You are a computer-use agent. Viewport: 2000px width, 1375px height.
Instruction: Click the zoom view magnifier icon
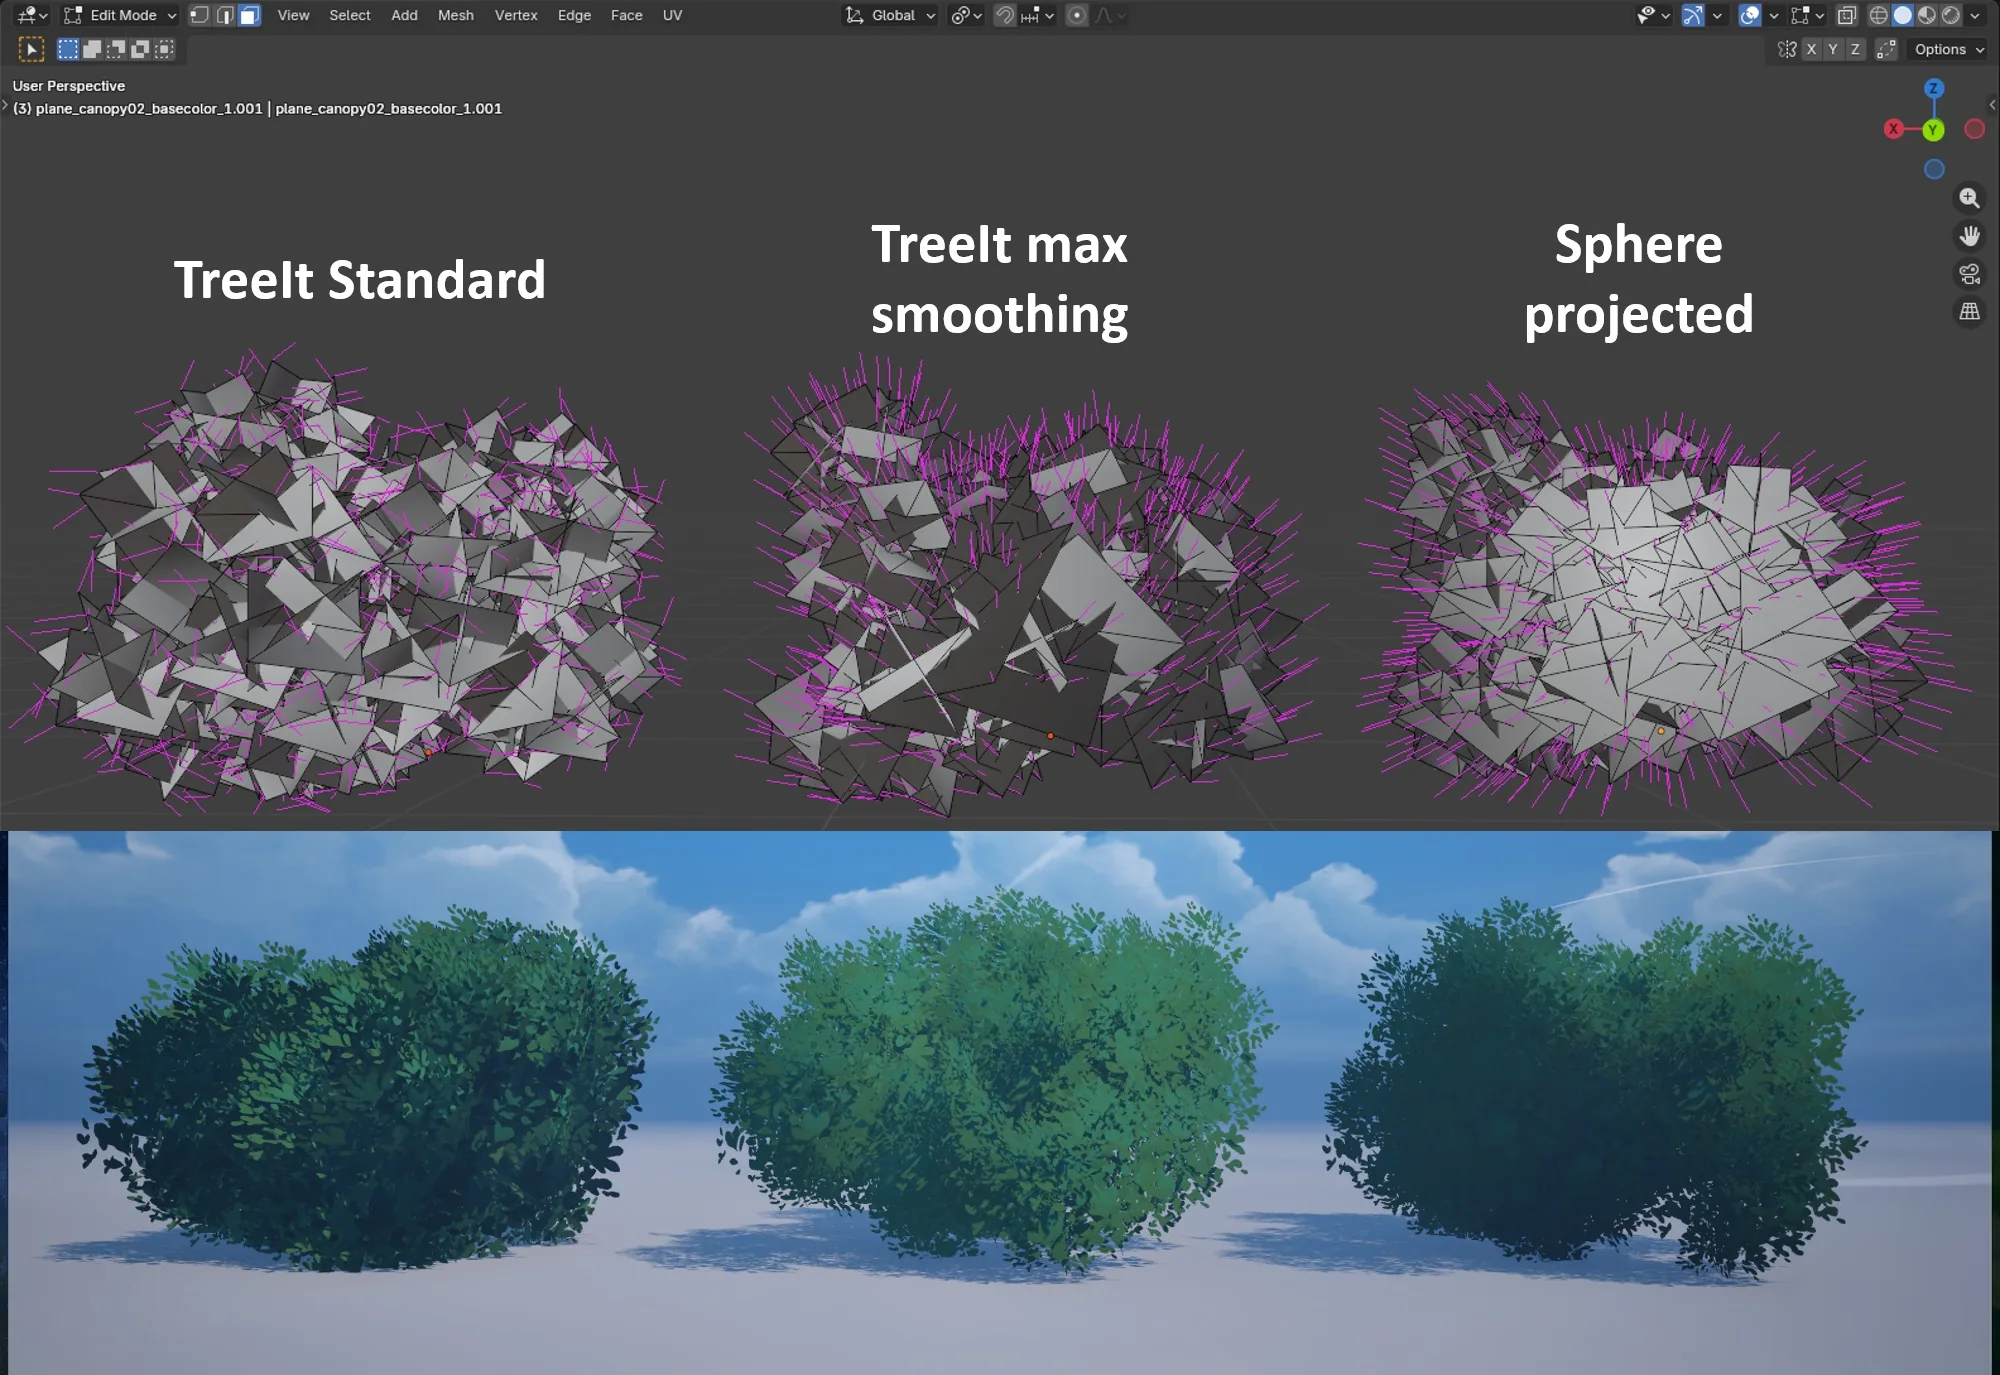tap(1969, 198)
